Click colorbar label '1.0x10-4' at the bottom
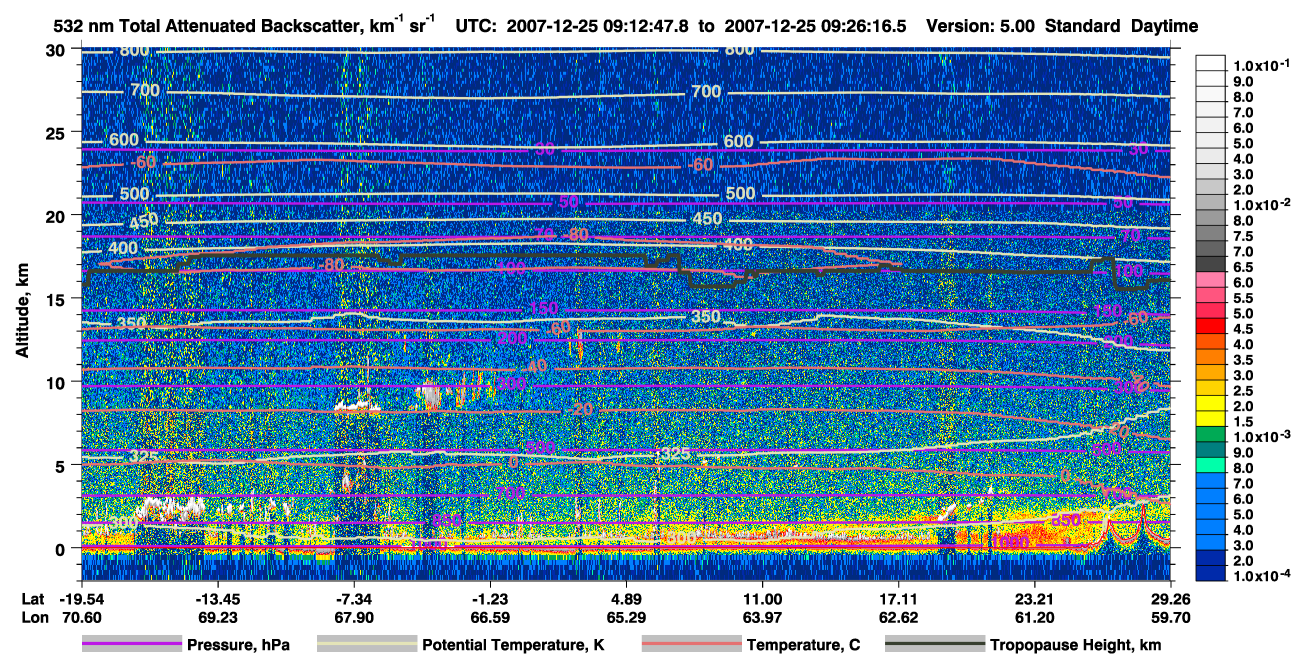 click(x=1263, y=576)
